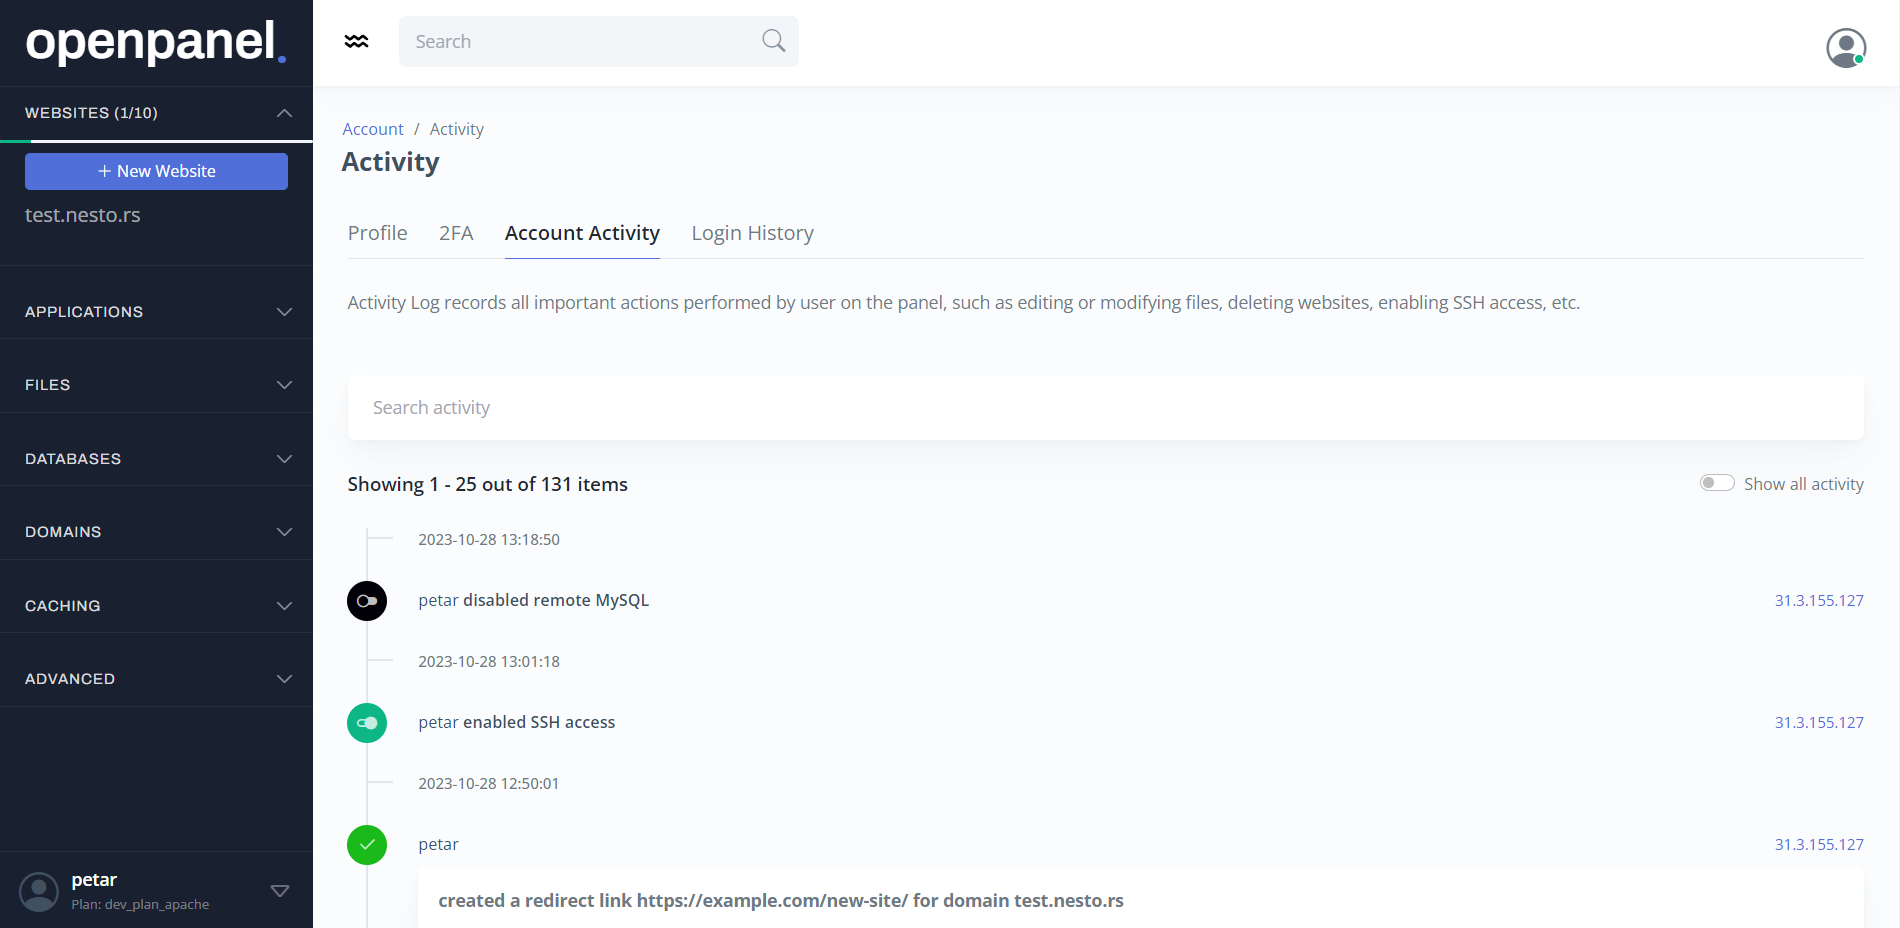Open the petar account dropdown arrow
Viewport: 1900px width, 928px height.
(x=280, y=891)
